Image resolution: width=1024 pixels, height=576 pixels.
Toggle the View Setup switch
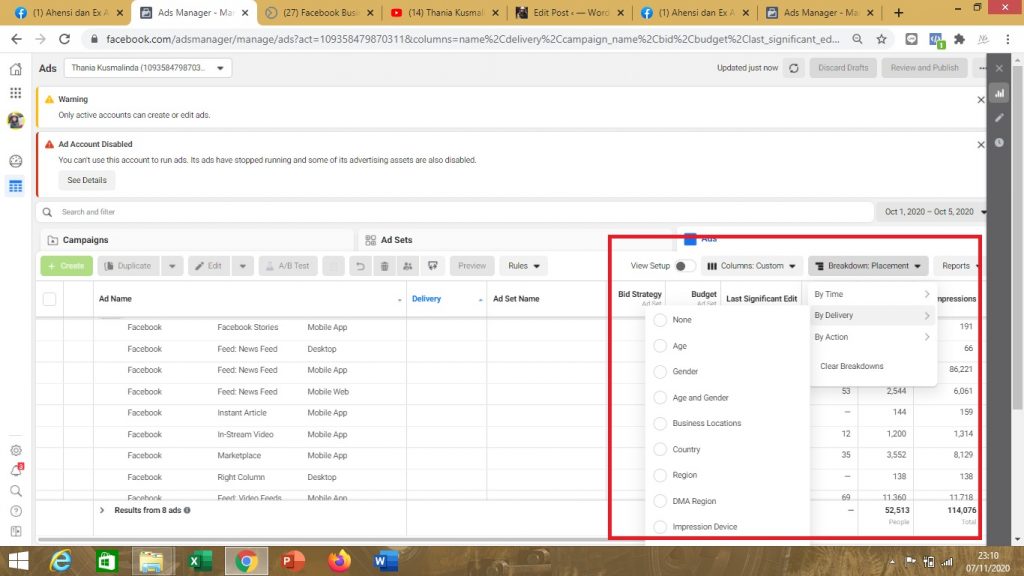pyautogui.click(x=685, y=266)
